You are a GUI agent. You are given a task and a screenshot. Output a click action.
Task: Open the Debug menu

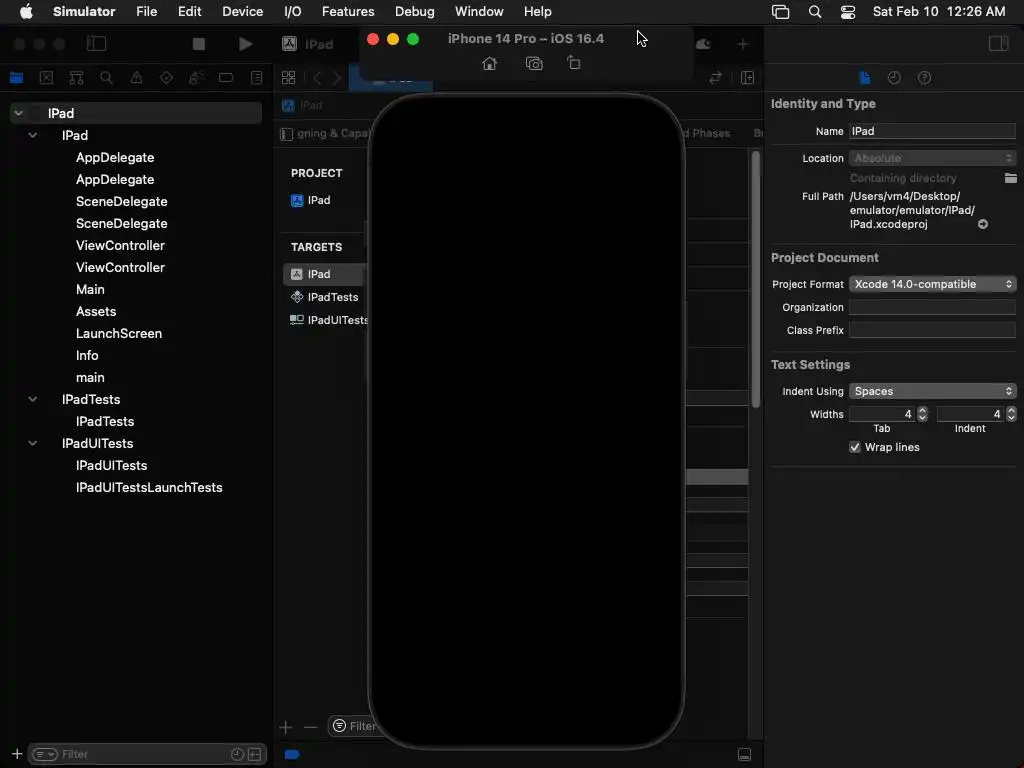point(414,11)
